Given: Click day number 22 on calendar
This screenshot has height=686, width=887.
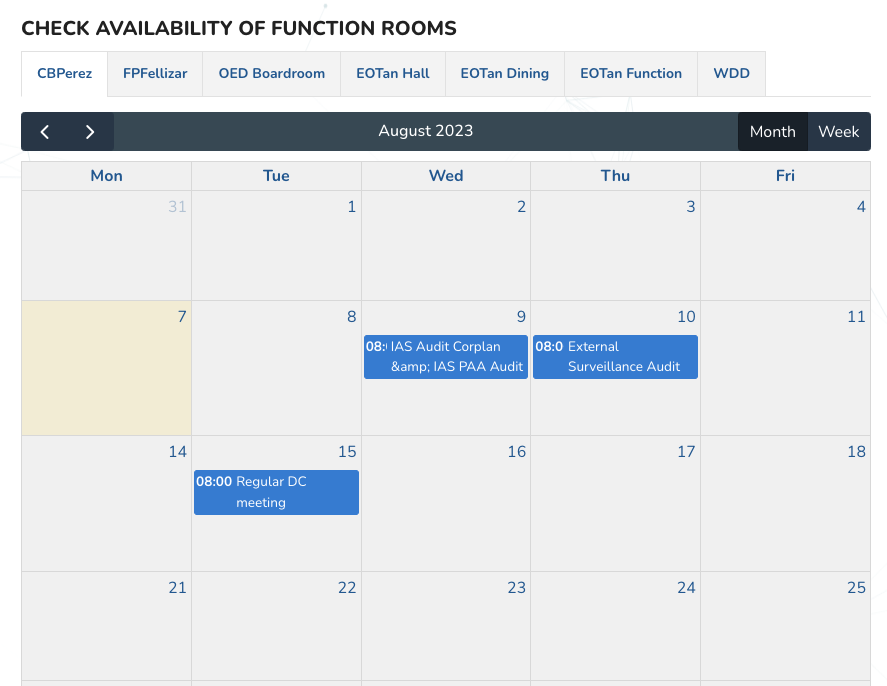Looking at the screenshot, I should 347,588.
